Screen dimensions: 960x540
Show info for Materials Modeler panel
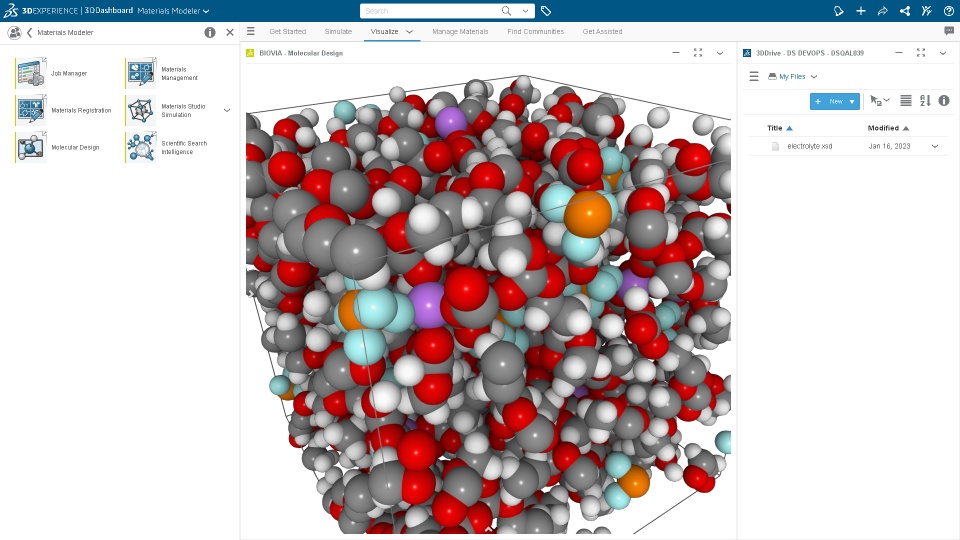pos(210,32)
